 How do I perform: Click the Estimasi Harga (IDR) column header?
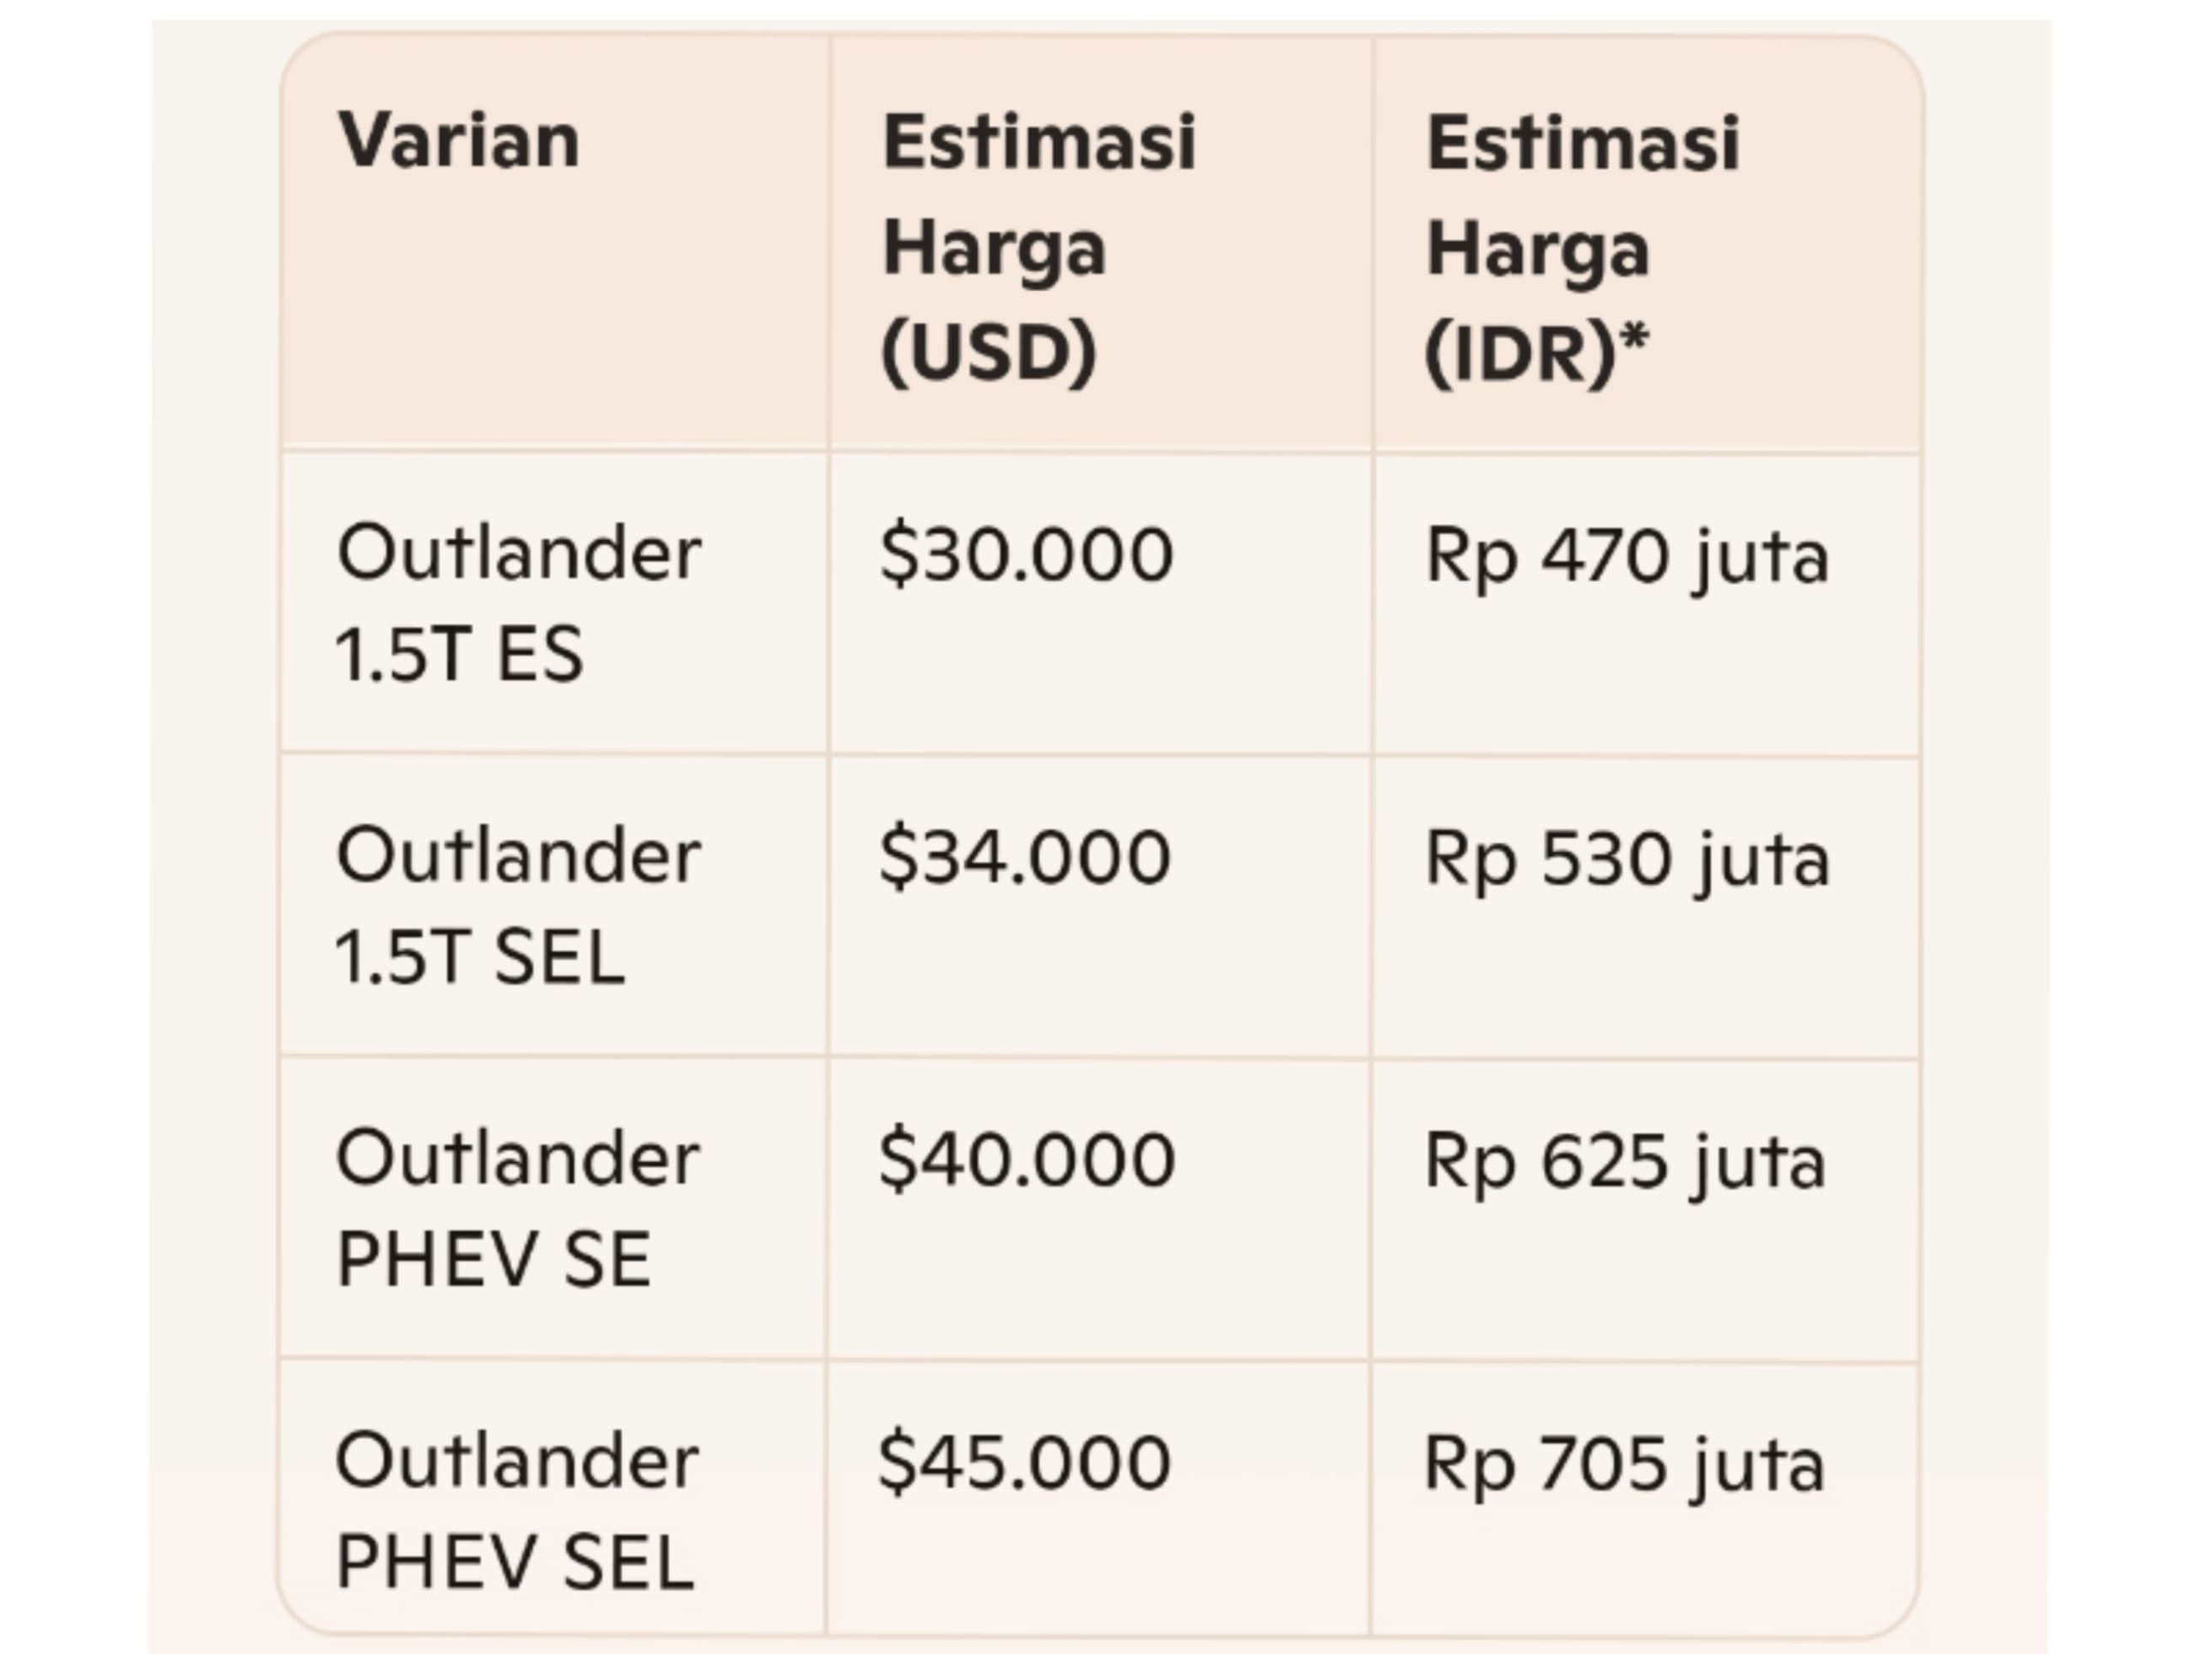pyautogui.click(x=1582, y=246)
